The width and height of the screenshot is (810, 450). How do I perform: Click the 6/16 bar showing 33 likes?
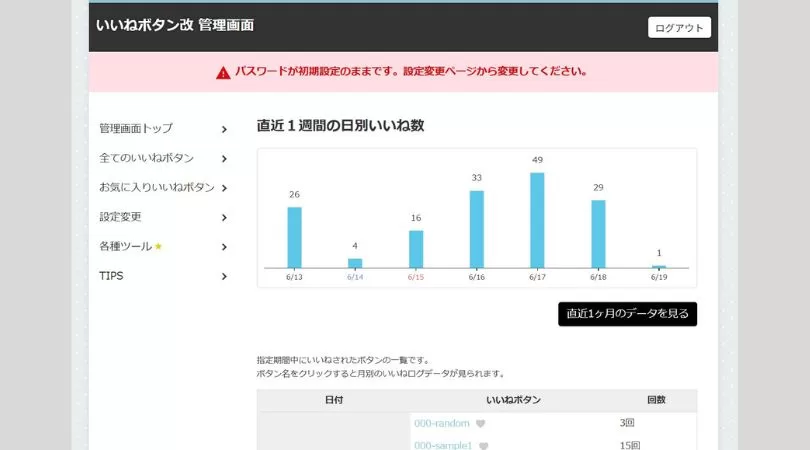point(476,229)
